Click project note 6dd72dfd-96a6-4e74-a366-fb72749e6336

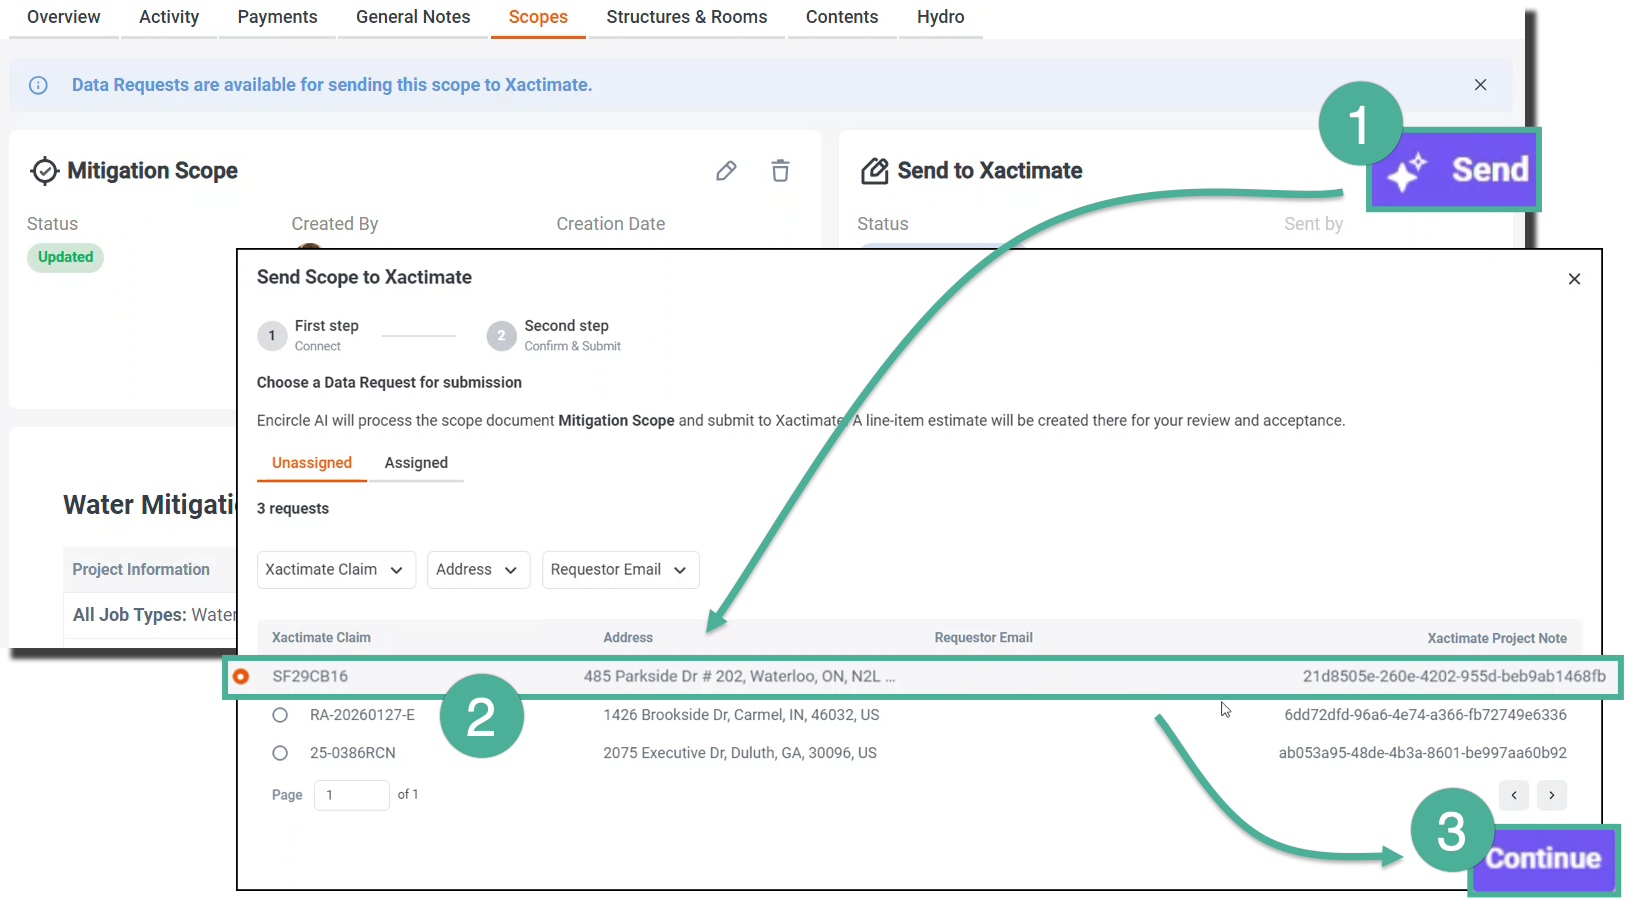click(x=1426, y=715)
